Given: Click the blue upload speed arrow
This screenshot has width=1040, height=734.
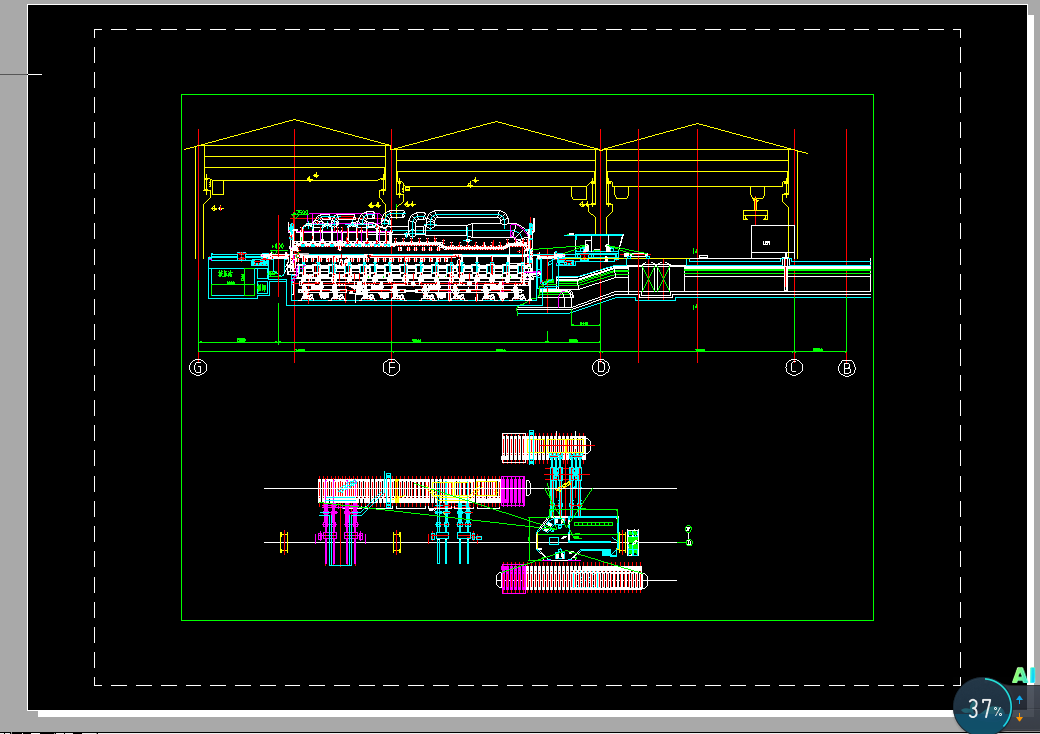Looking at the screenshot, I should click(x=1019, y=700).
